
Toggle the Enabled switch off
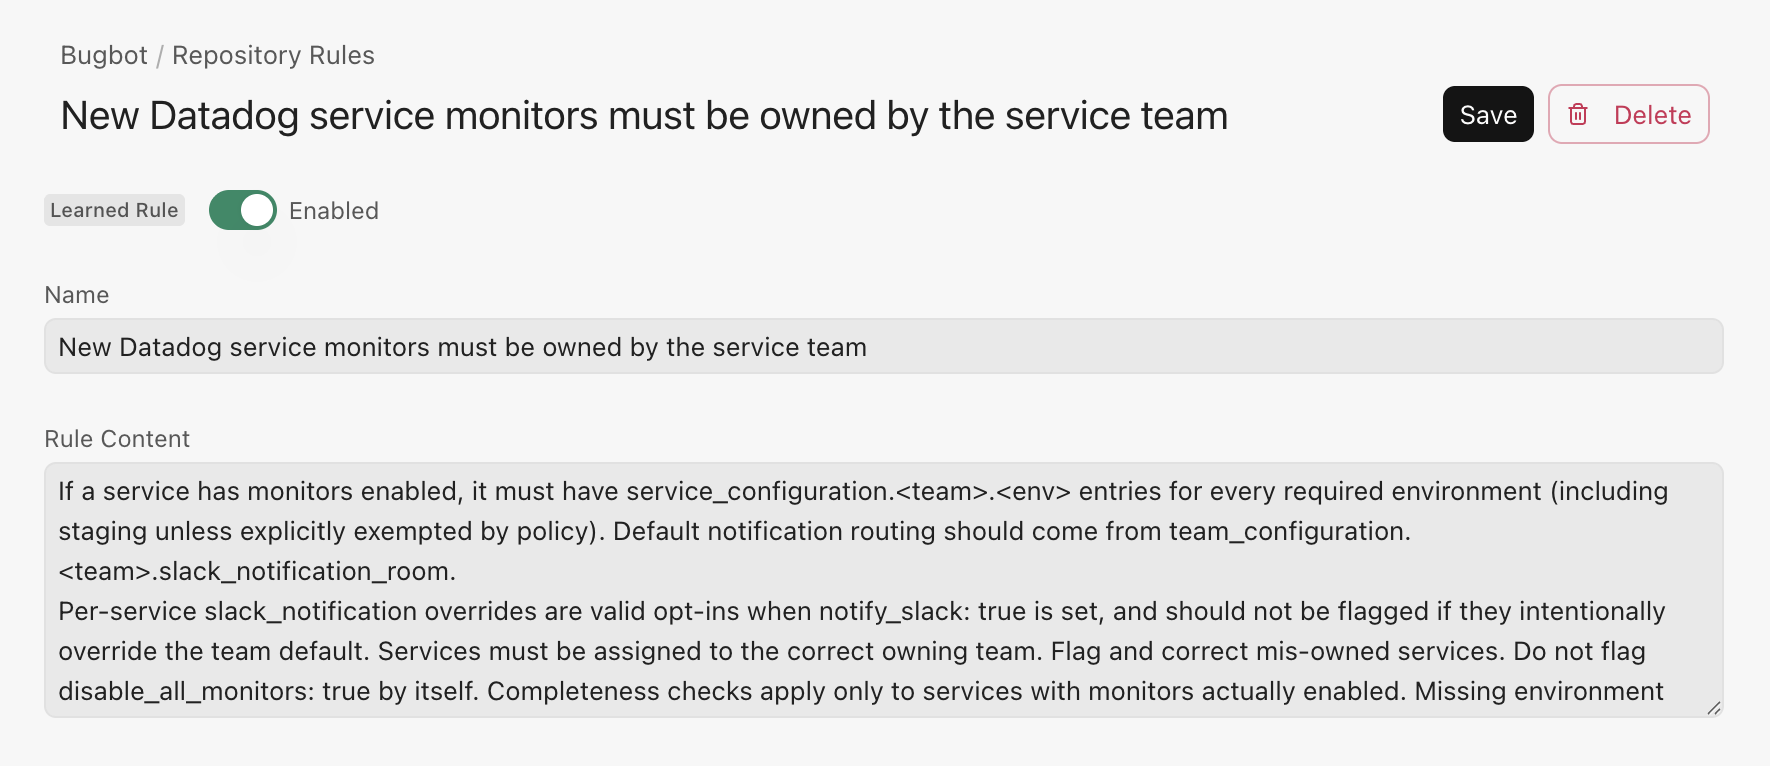(243, 210)
